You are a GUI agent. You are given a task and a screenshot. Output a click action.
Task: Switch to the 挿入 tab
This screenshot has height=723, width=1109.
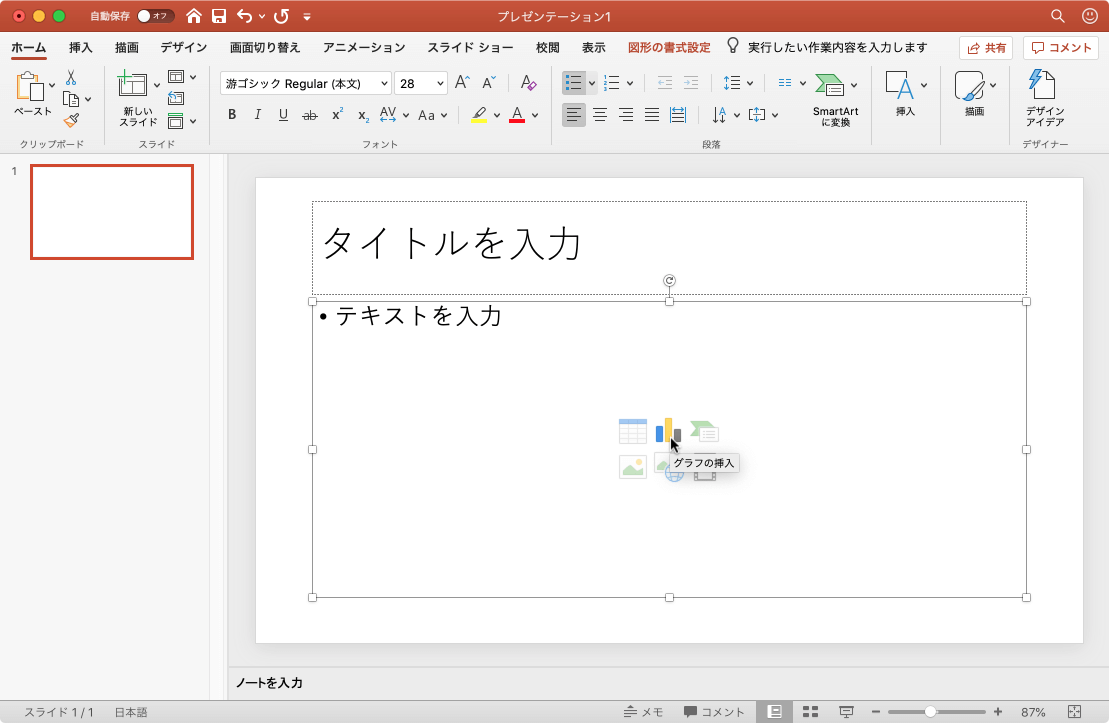(x=81, y=47)
